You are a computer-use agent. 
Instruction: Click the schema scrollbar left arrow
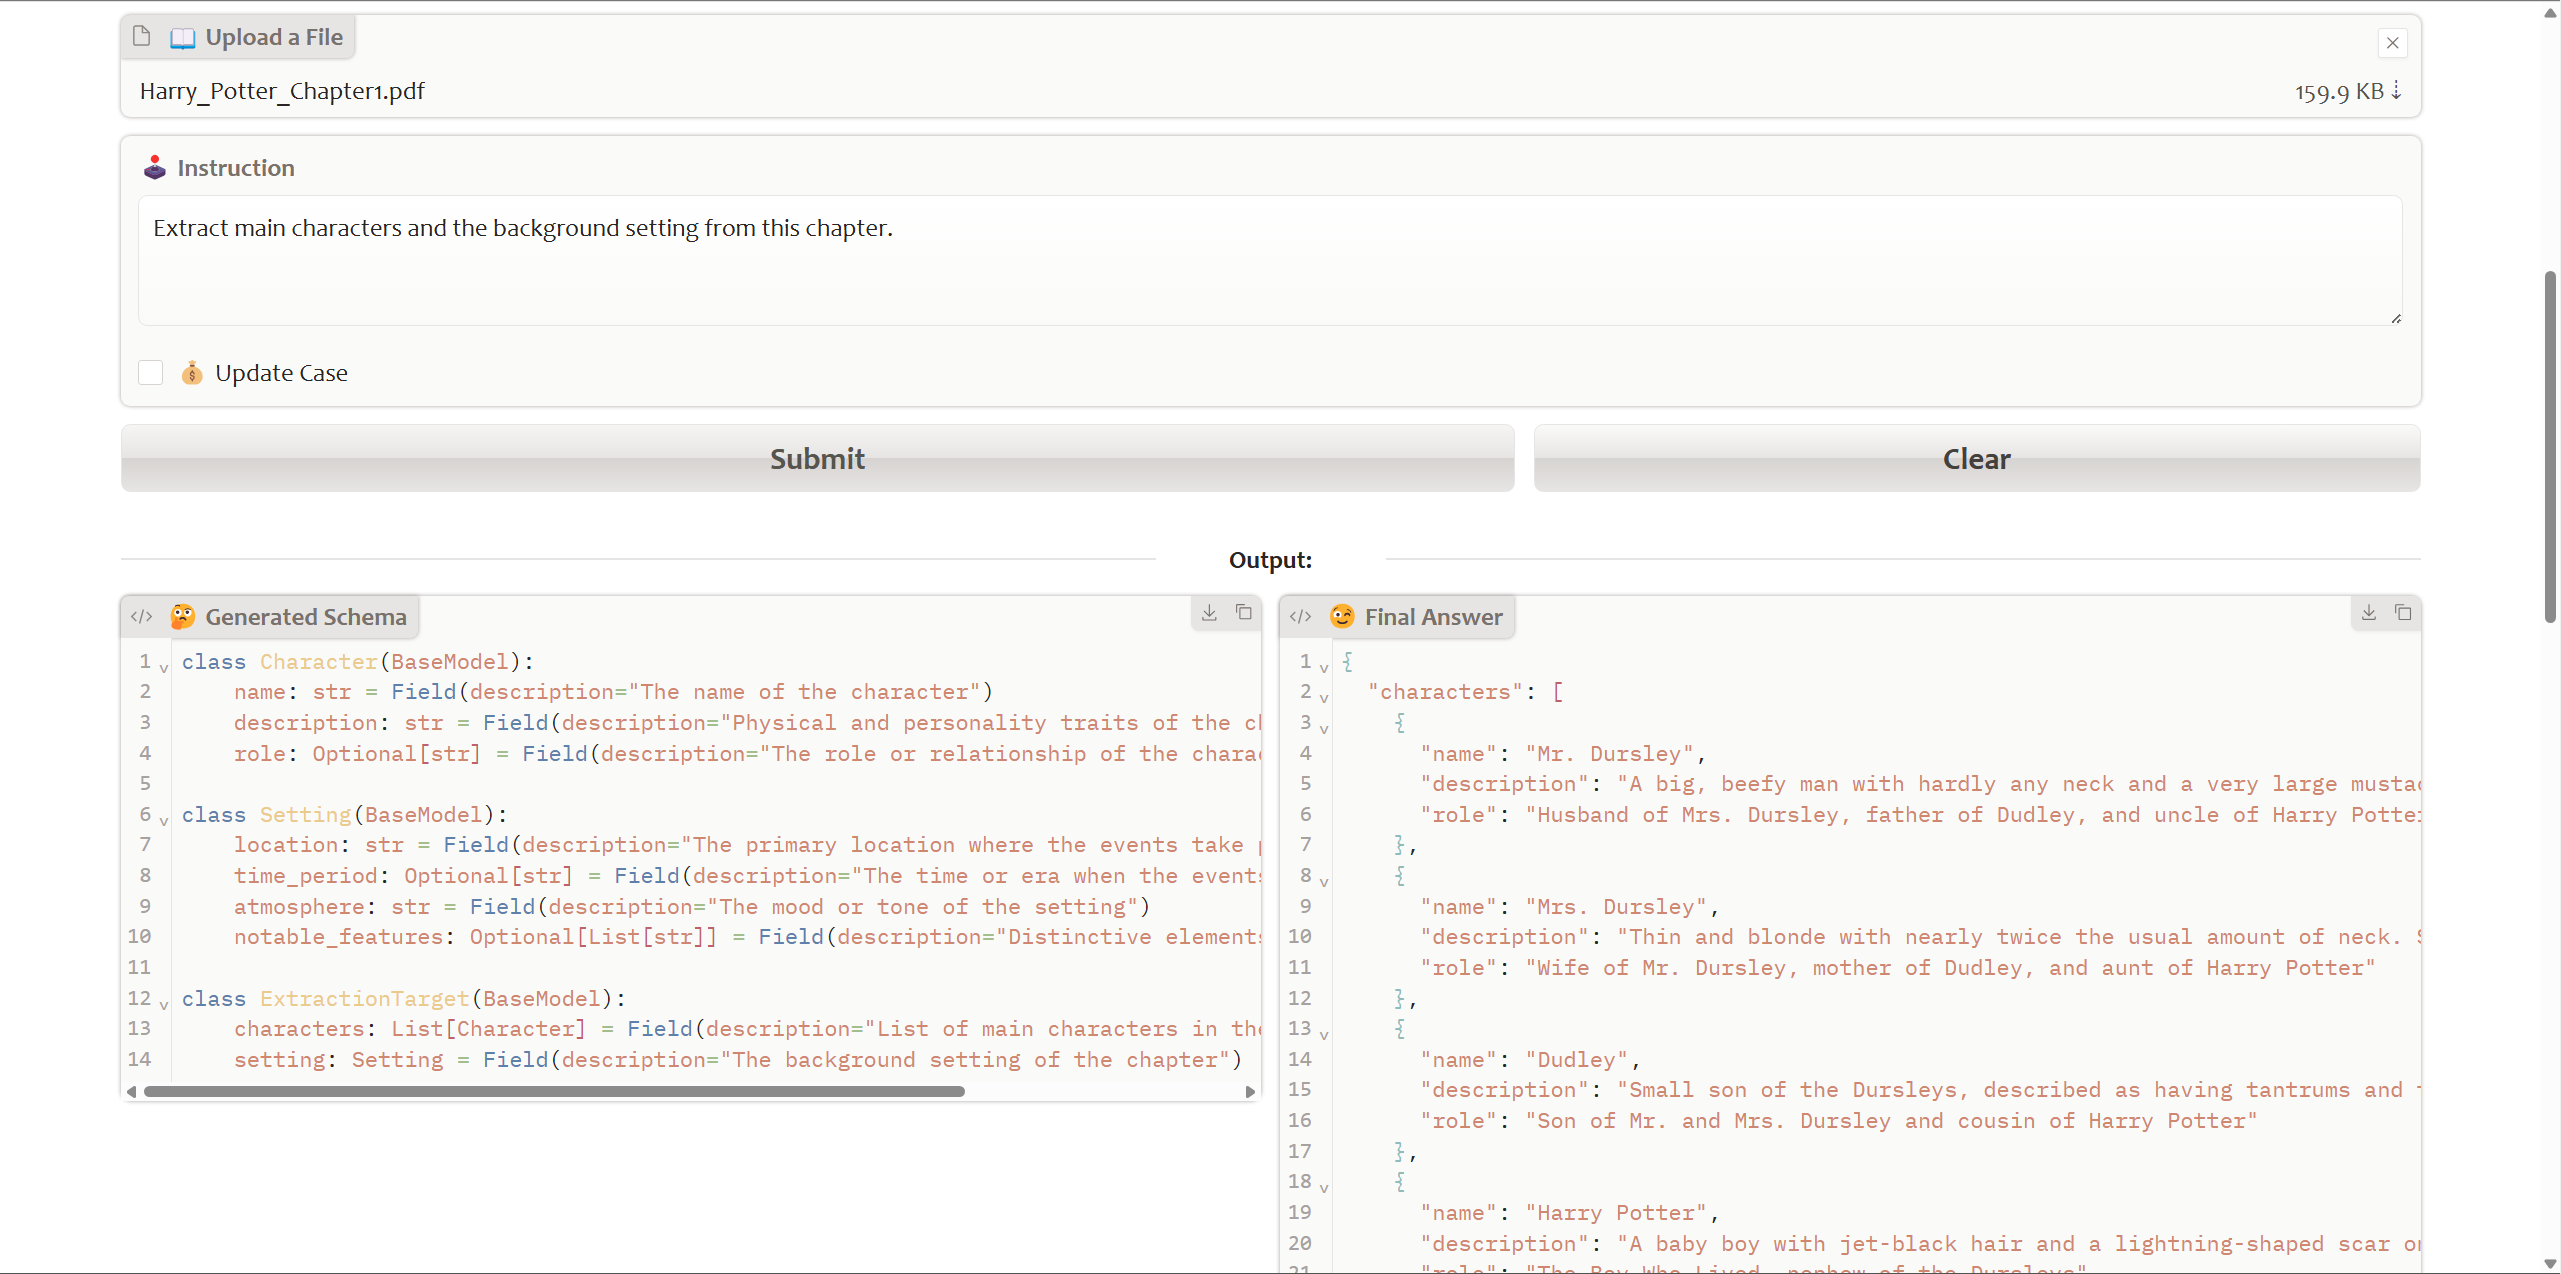(131, 1091)
